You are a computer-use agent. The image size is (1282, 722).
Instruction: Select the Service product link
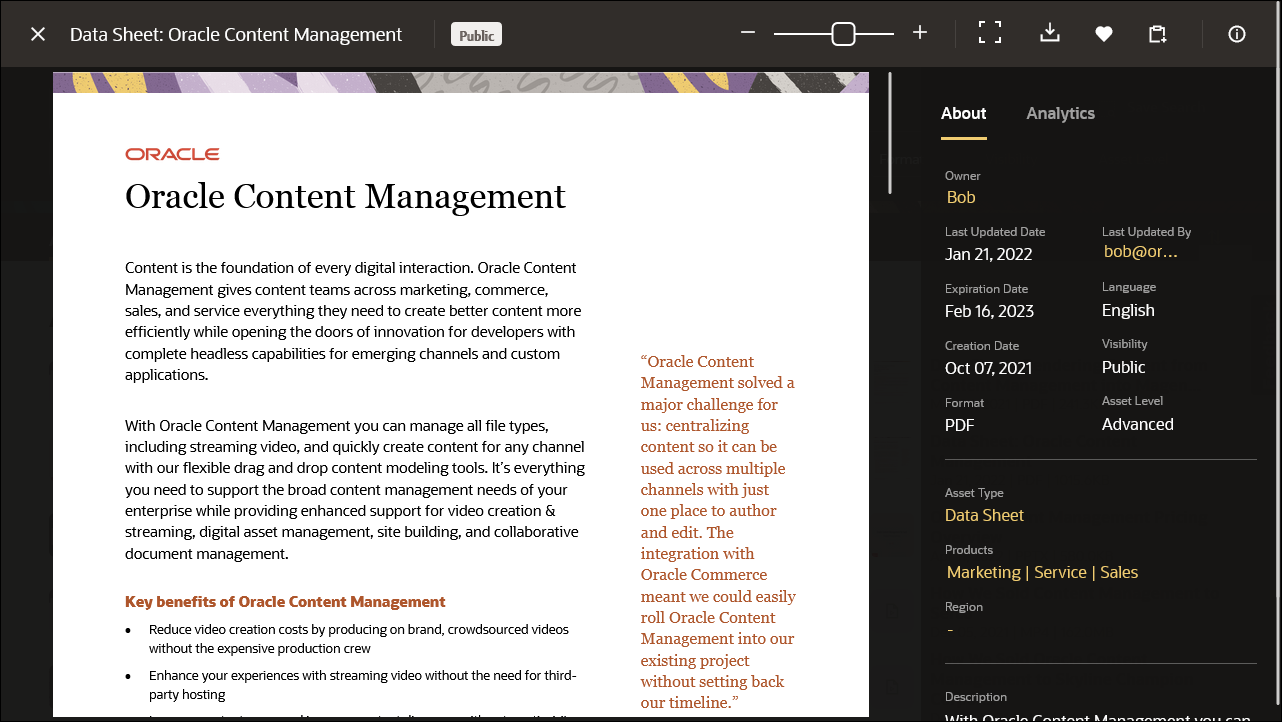[1060, 573]
